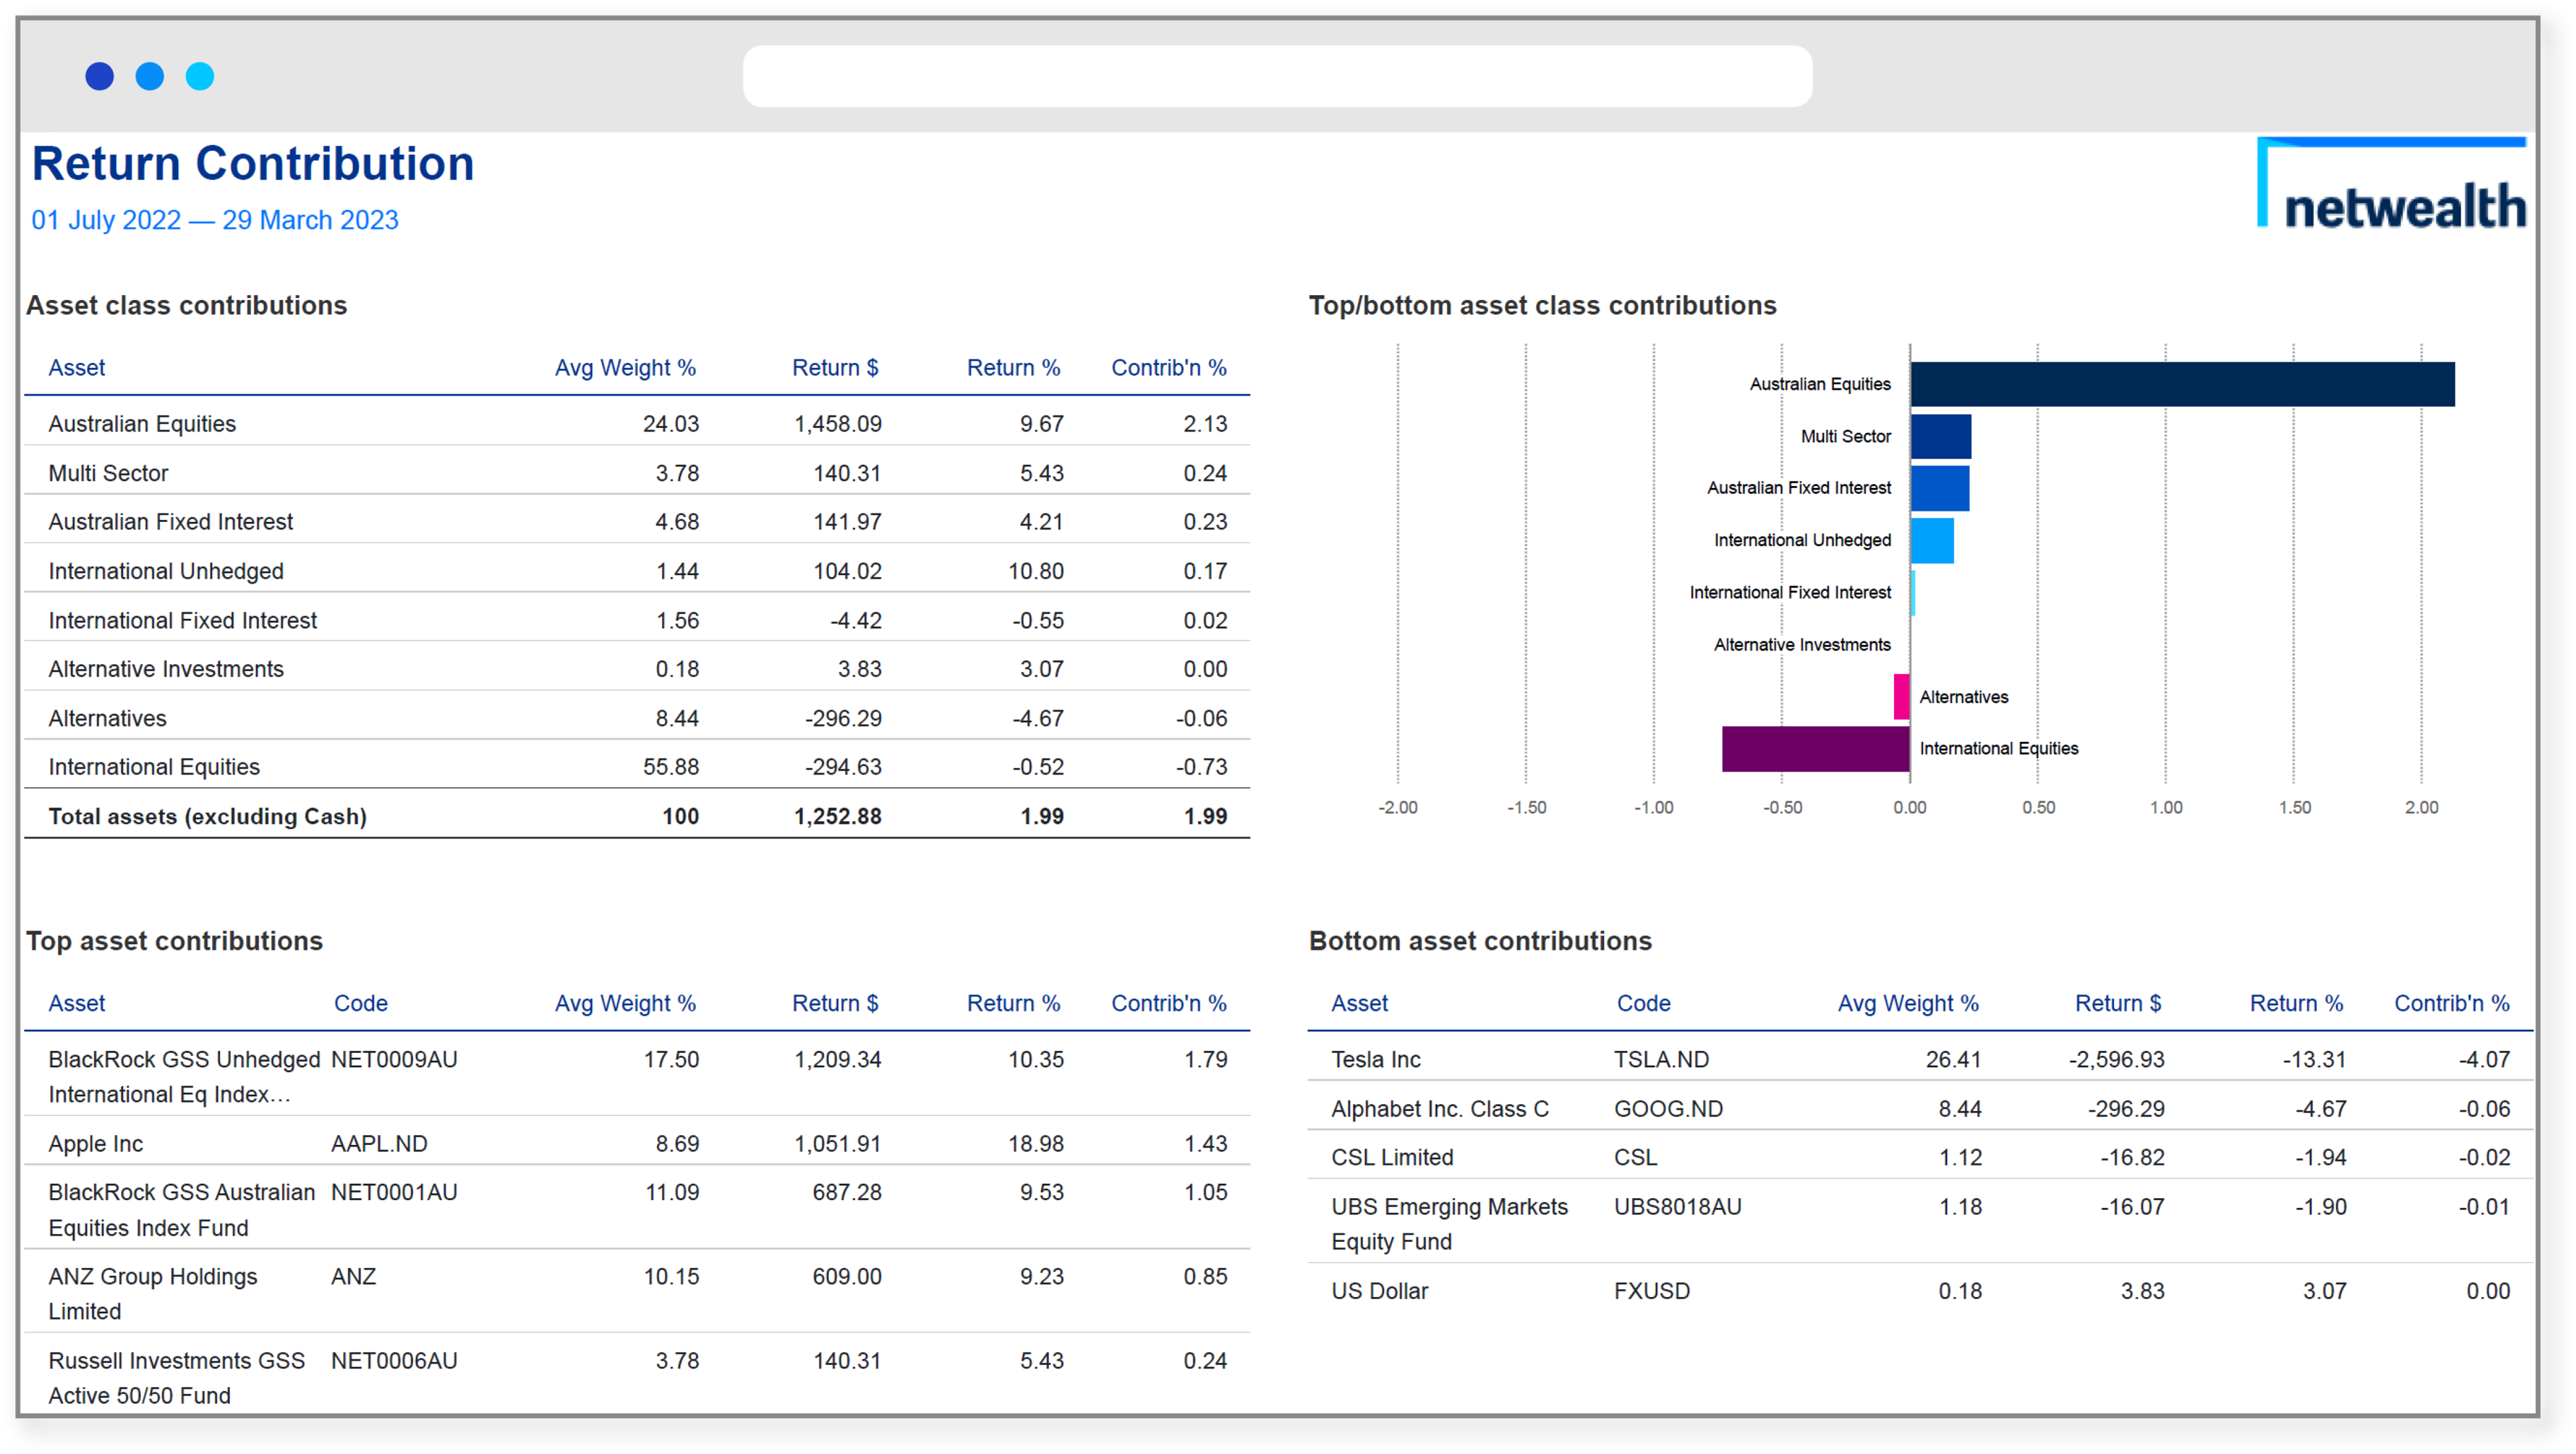2576x1454 pixels.
Task: Select the date range 01 July 2022 — 29 March 2023
Action: (215, 220)
